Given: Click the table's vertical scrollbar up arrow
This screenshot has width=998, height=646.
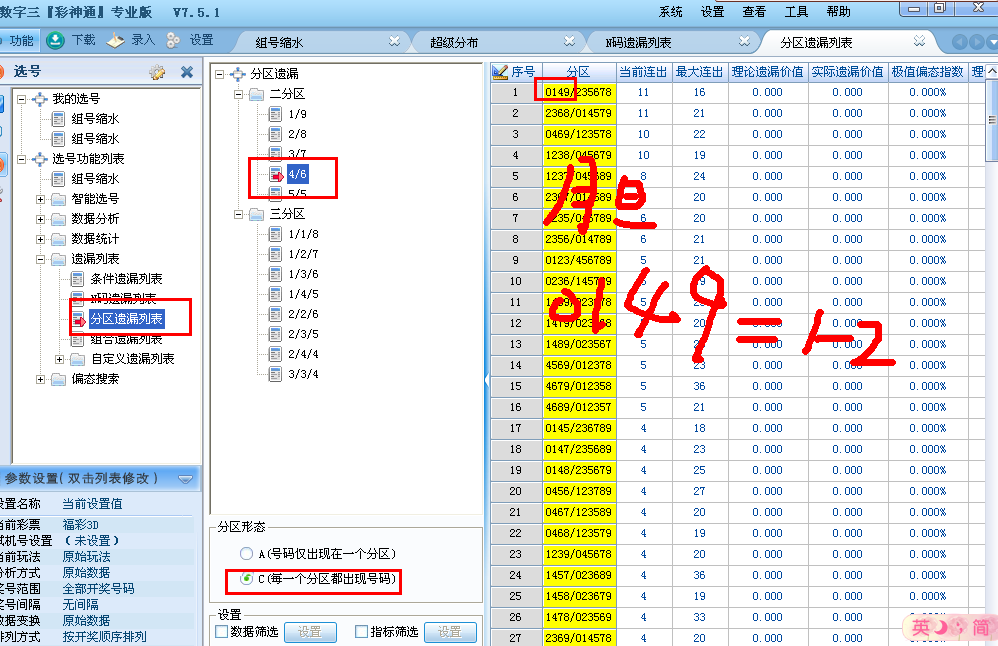Looking at the screenshot, I should (991, 72).
